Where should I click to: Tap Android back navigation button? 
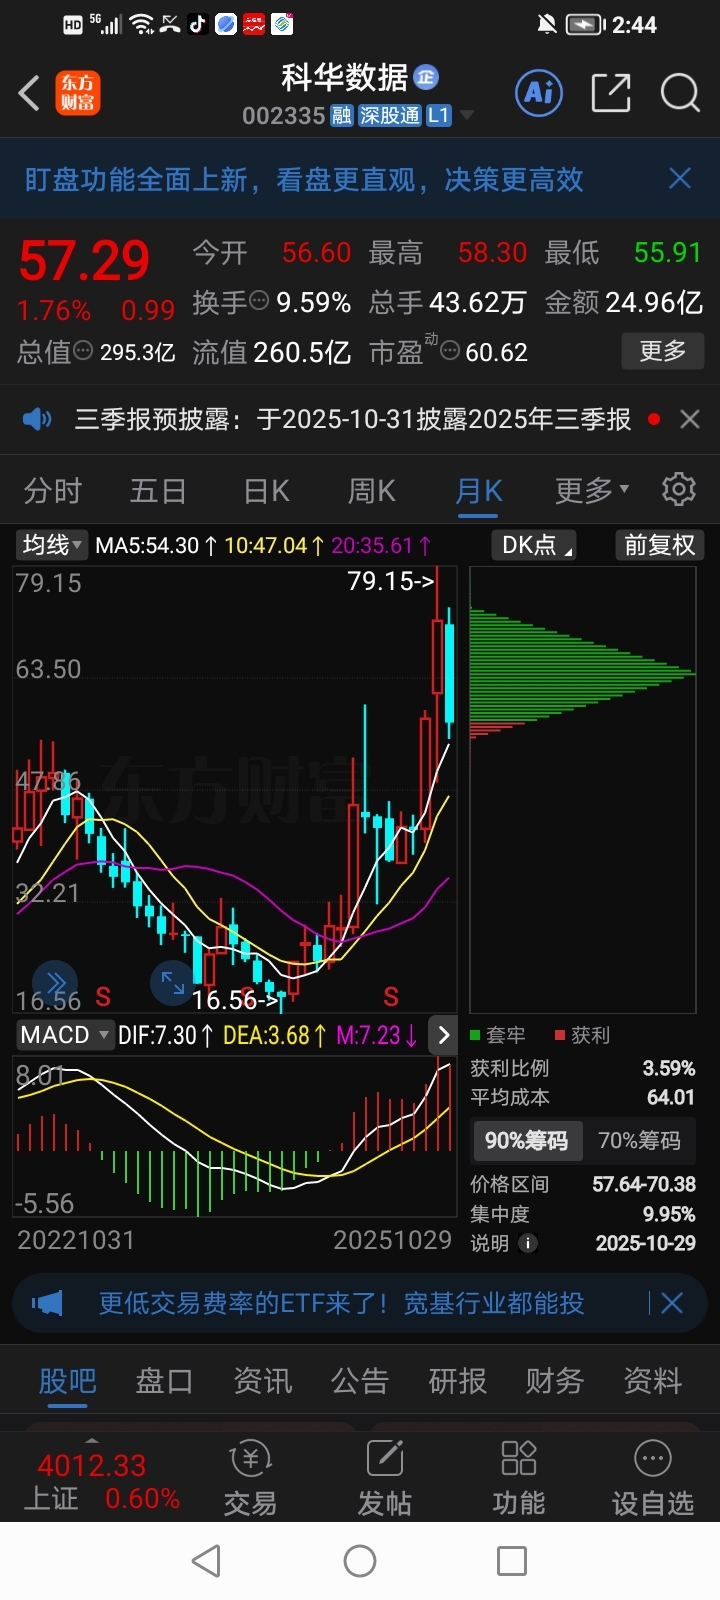206,1561
